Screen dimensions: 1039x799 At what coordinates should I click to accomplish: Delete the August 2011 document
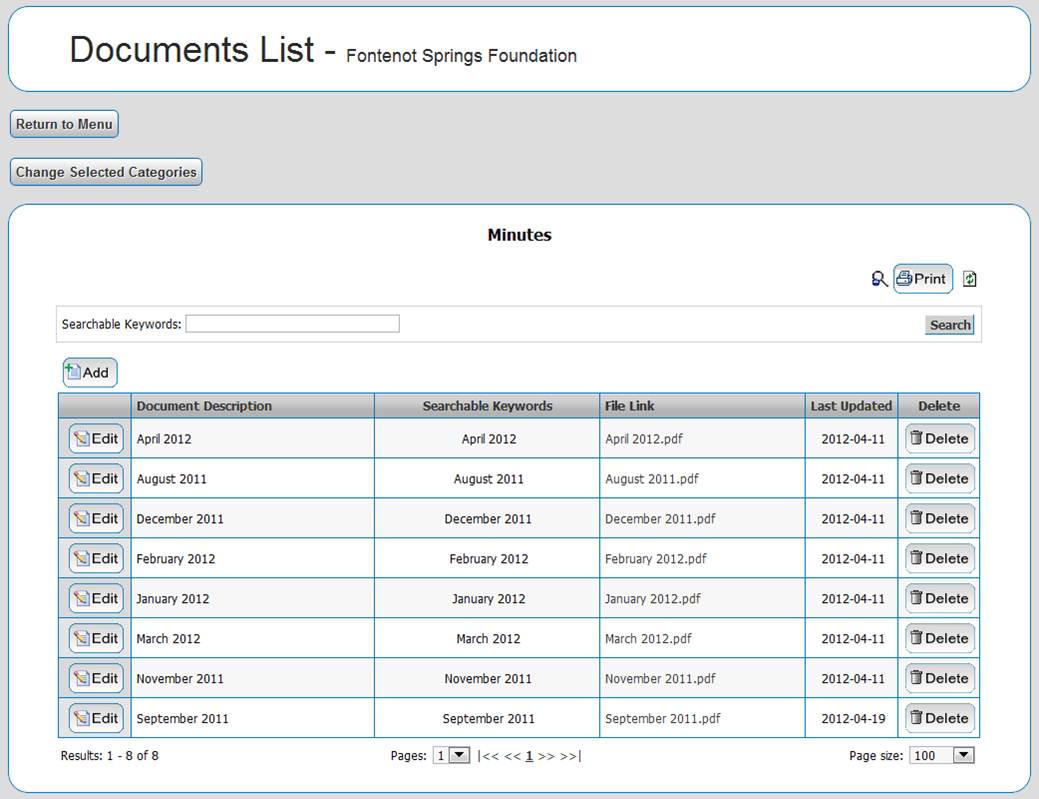[939, 479]
